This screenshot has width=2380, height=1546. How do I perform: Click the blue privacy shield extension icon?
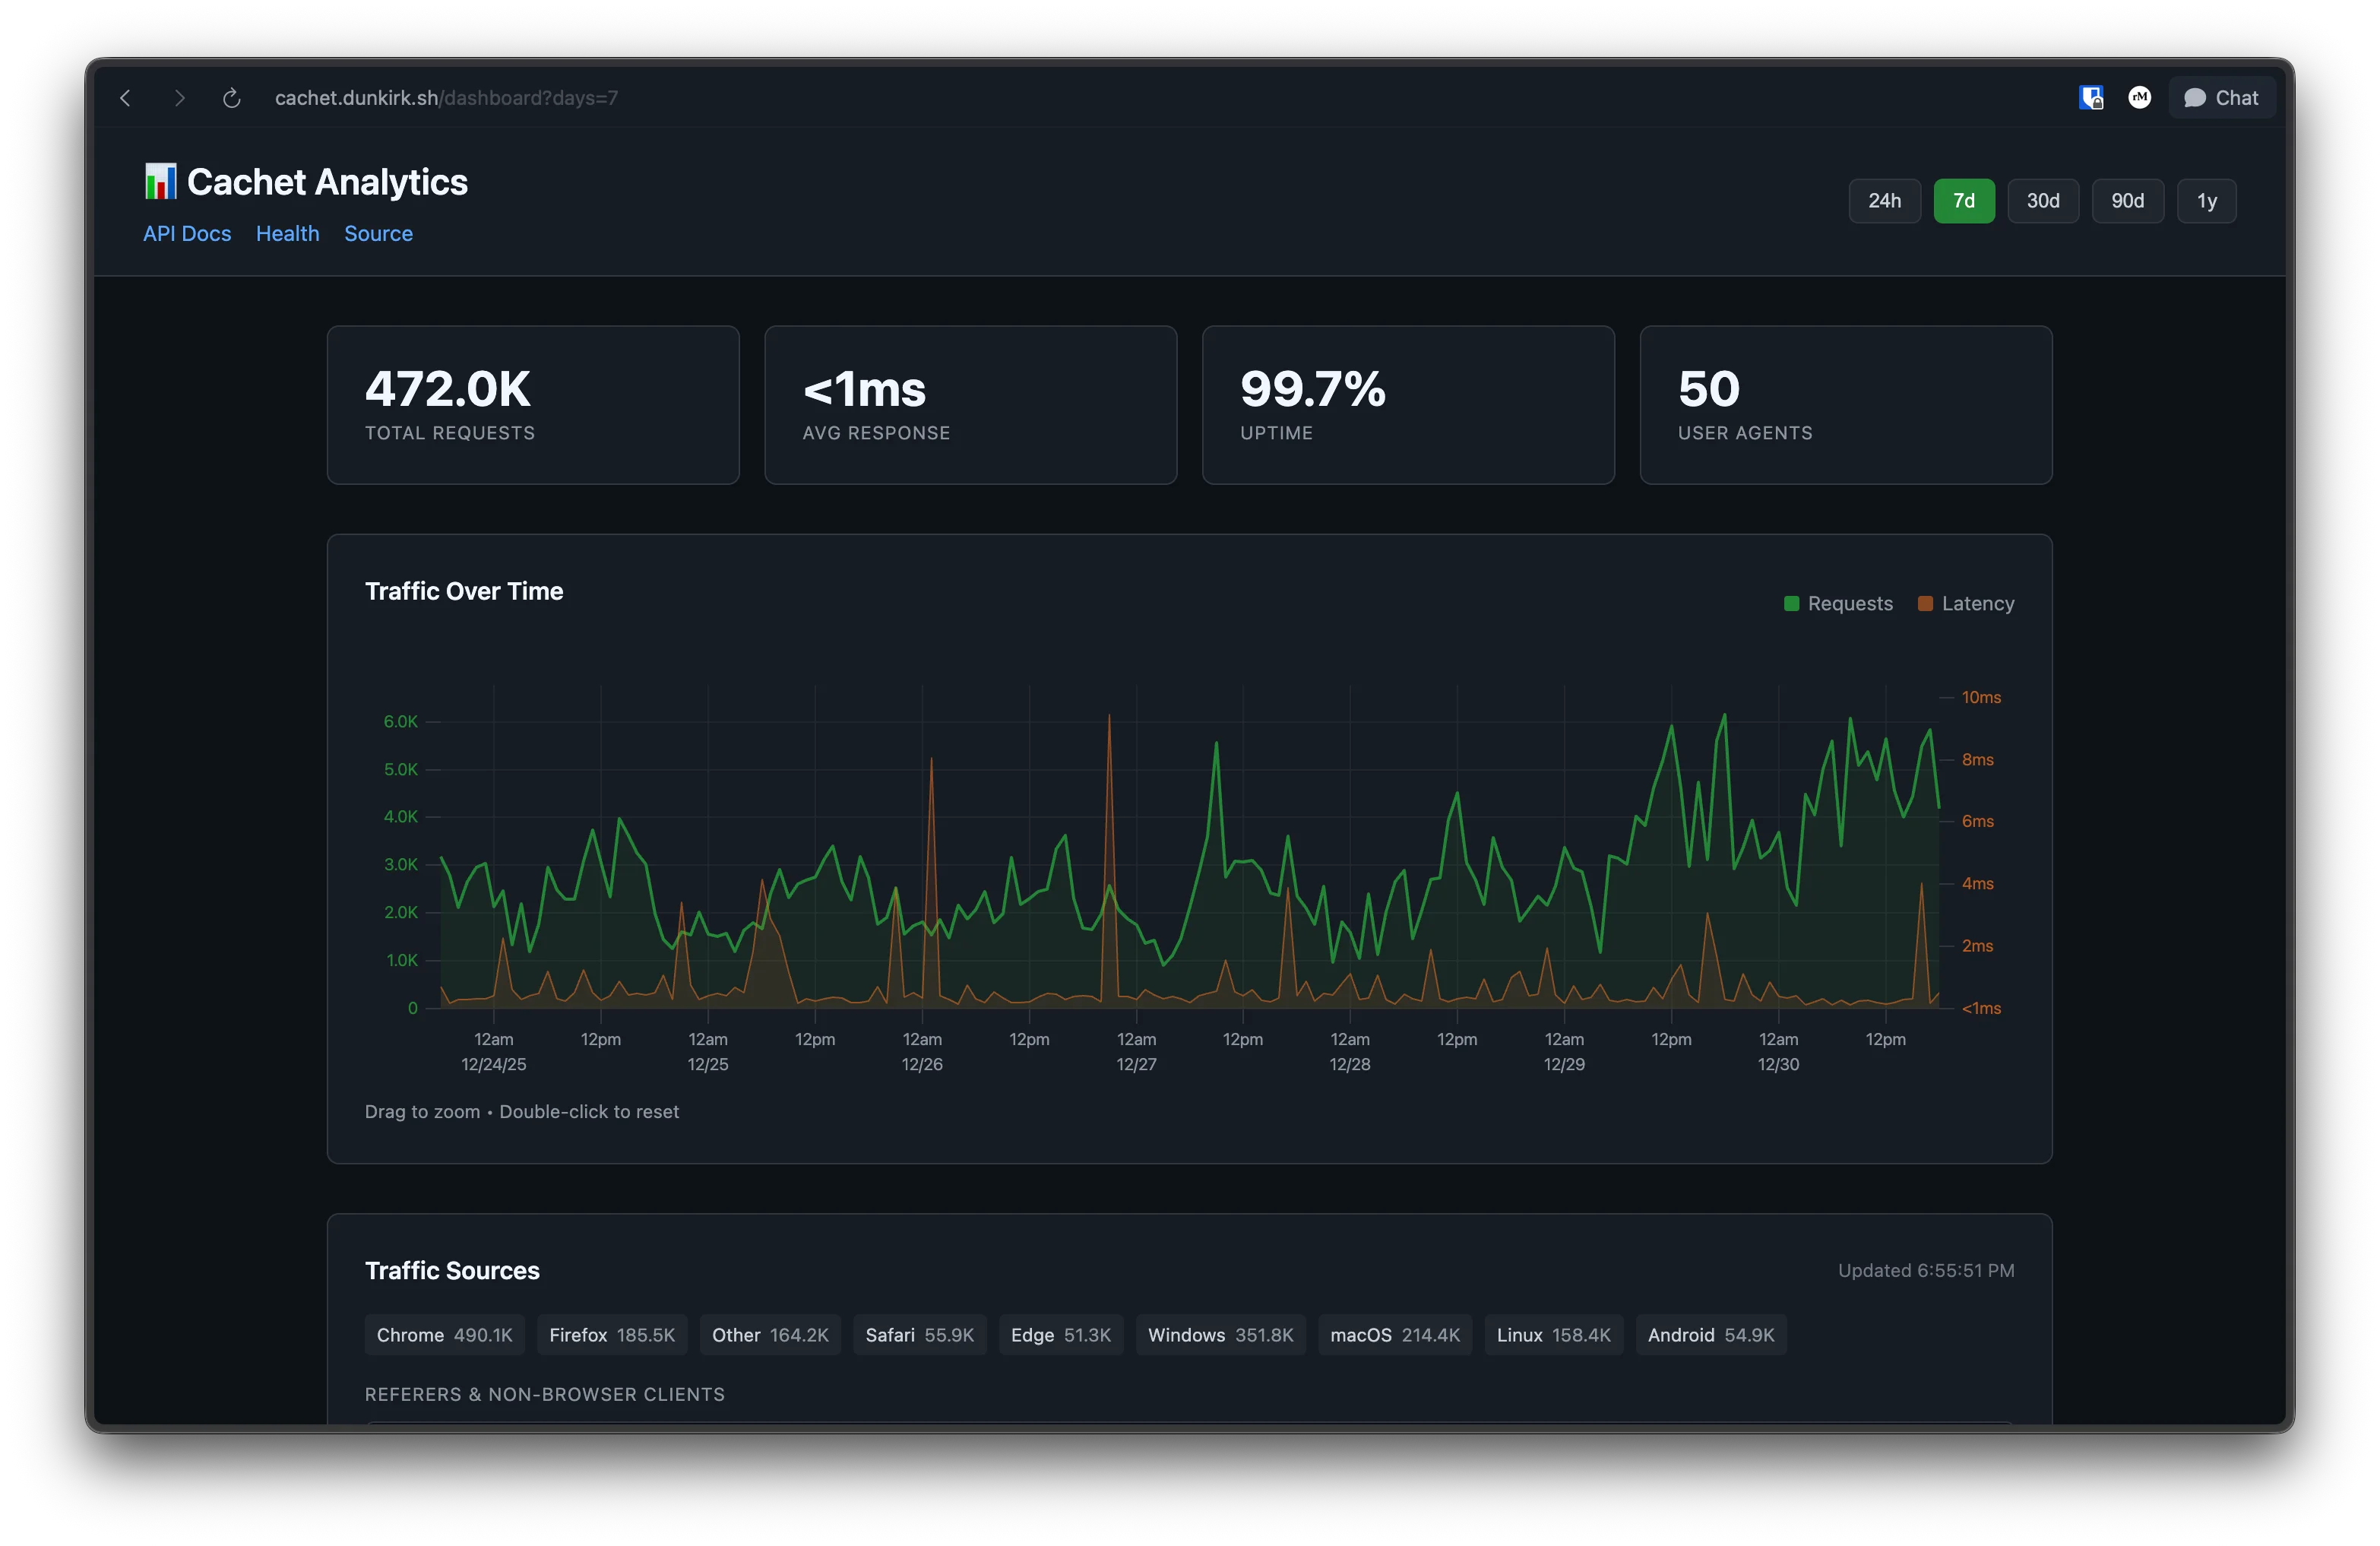[x=2091, y=97]
